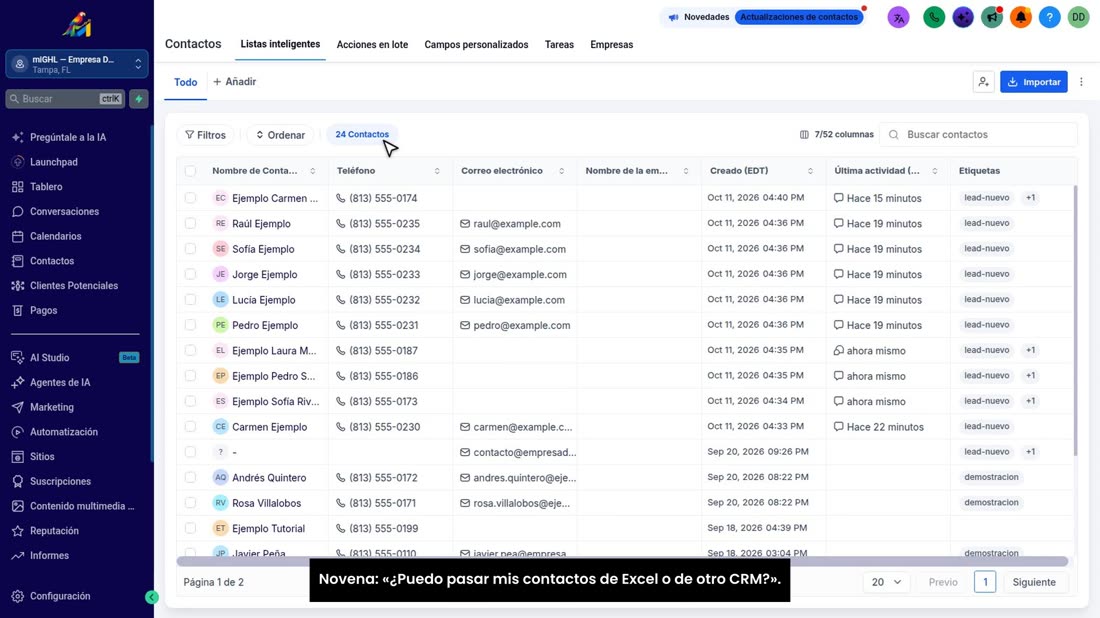Click the green lightning quick actions icon
The height and width of the screenshot is (618, 1100).
(x=139, y=99)
